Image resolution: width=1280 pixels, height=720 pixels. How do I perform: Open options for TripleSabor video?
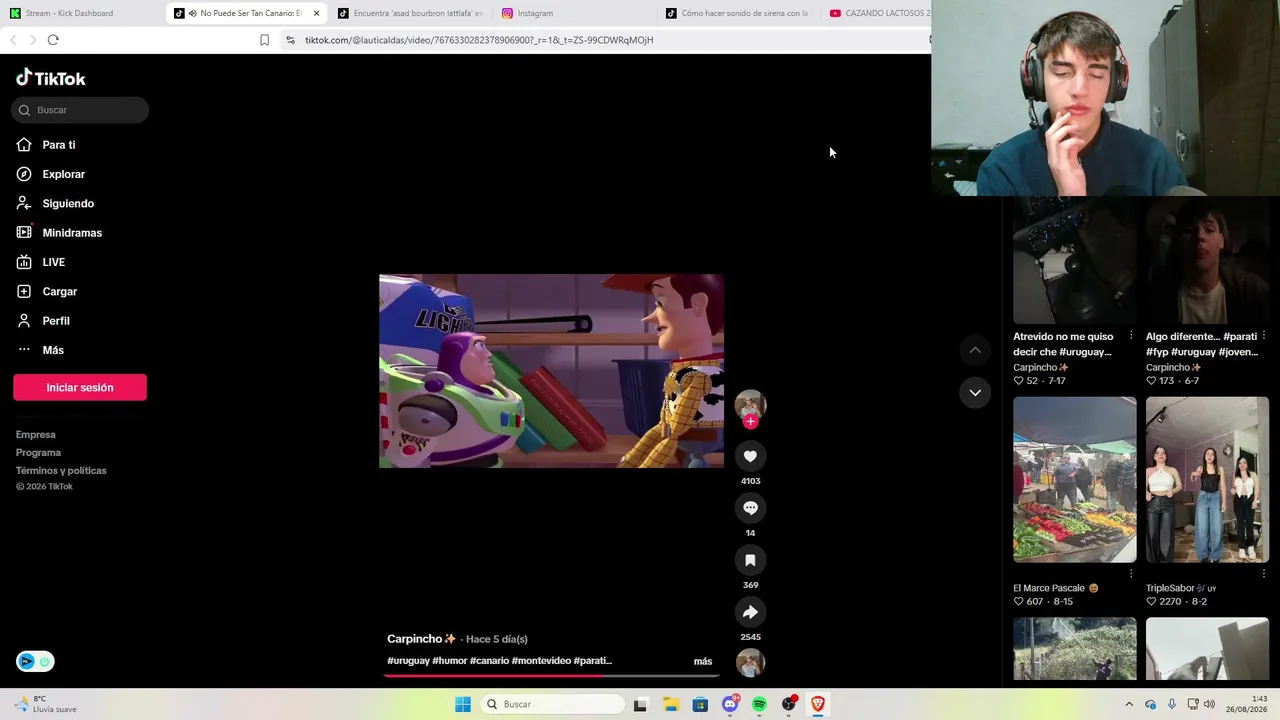click(1264, 573)
